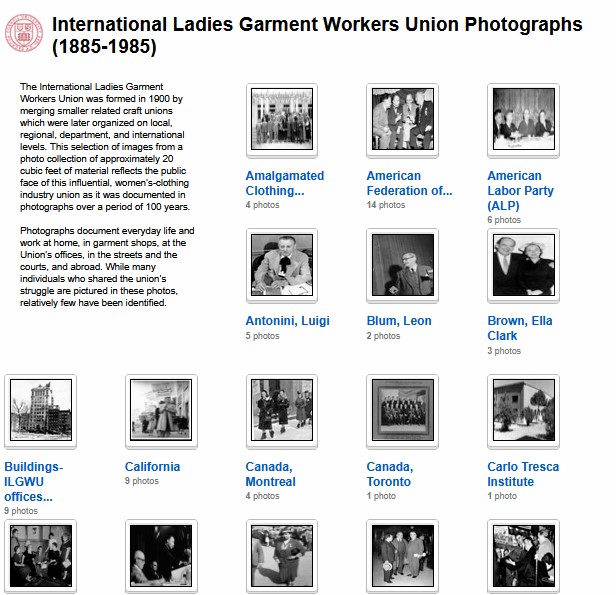The image size is (616, 595).
Task: Click '1 photo' under Carlo Tresca Institute
Action: click(x=502, y=496)
